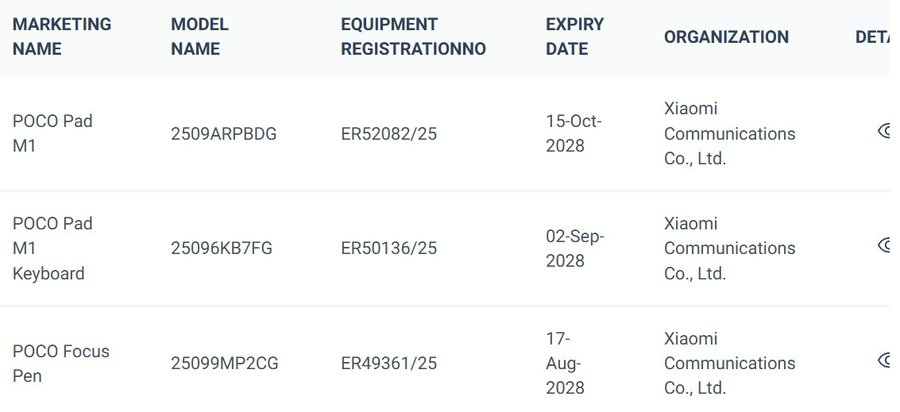View details of POCO Pad M1 Keyboard row
This screenshot has height=412, width=900.
(x=884, y=246)
